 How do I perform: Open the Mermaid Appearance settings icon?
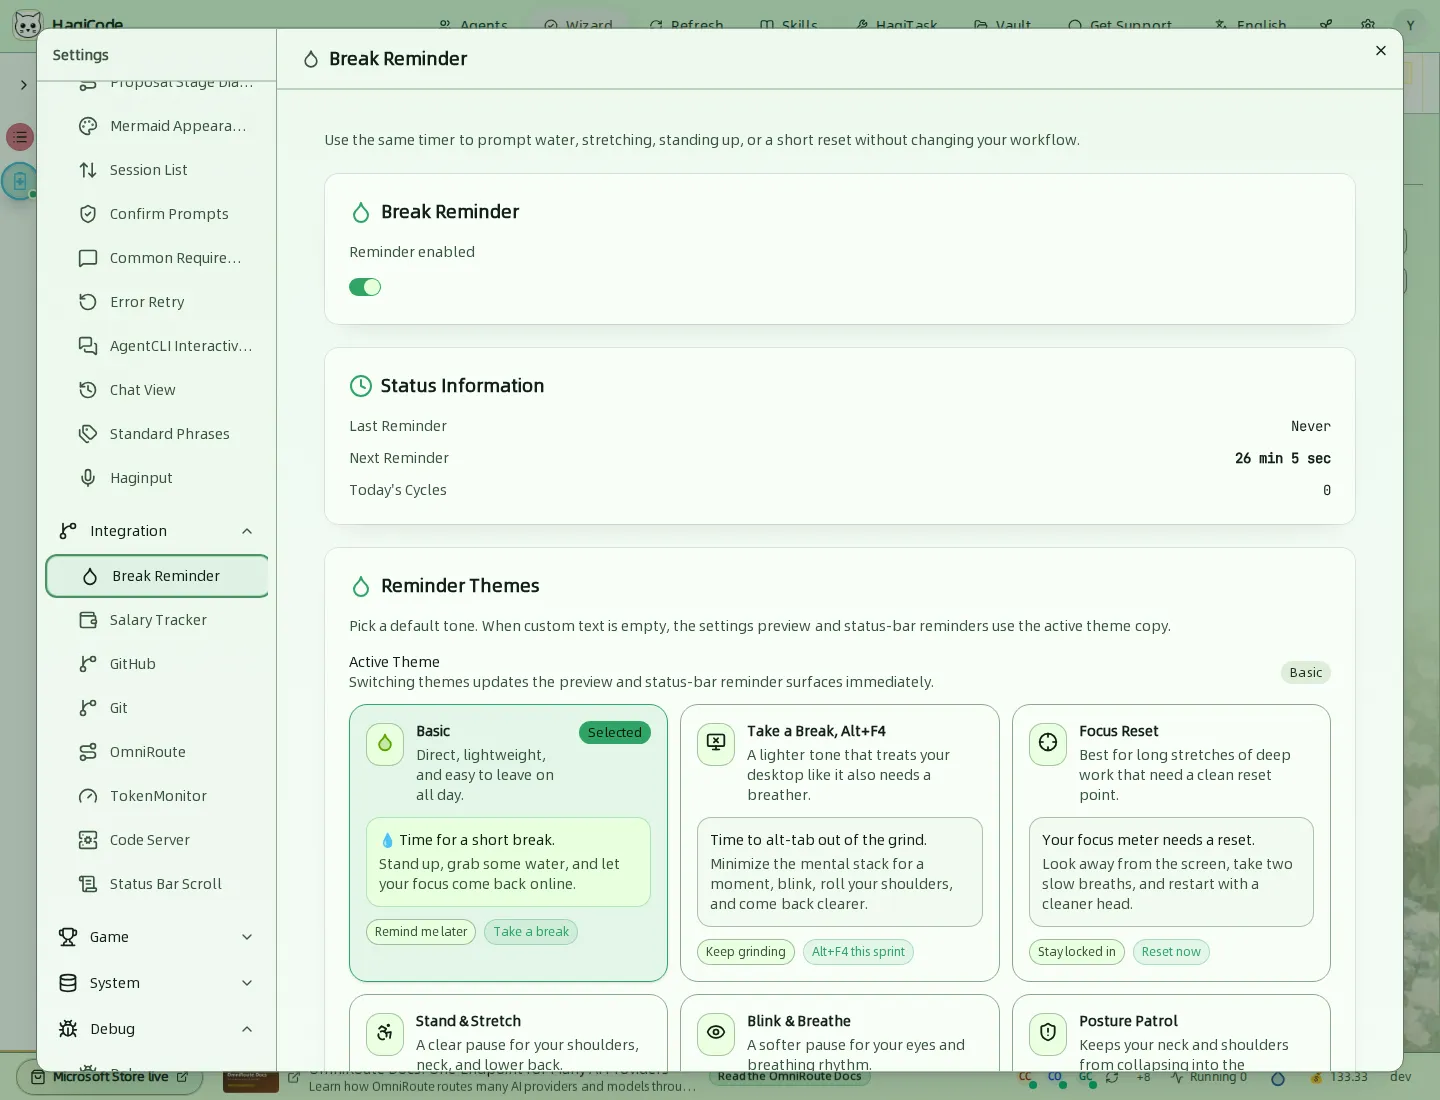tap(88, 126)
